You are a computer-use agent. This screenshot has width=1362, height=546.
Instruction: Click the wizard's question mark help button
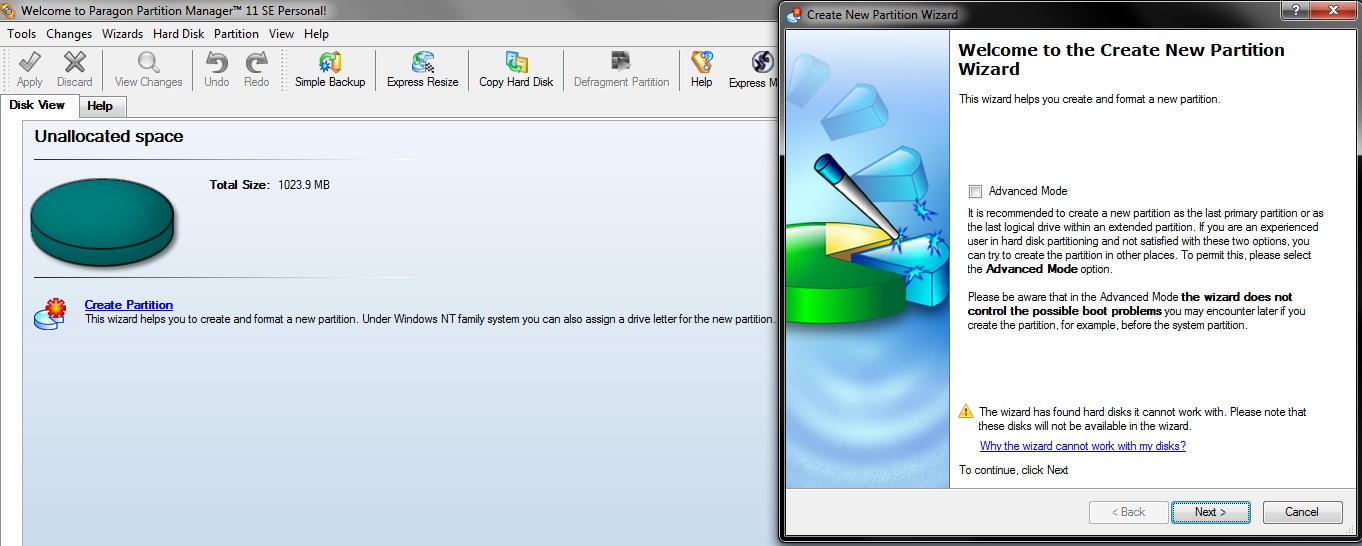(1295, 10)
